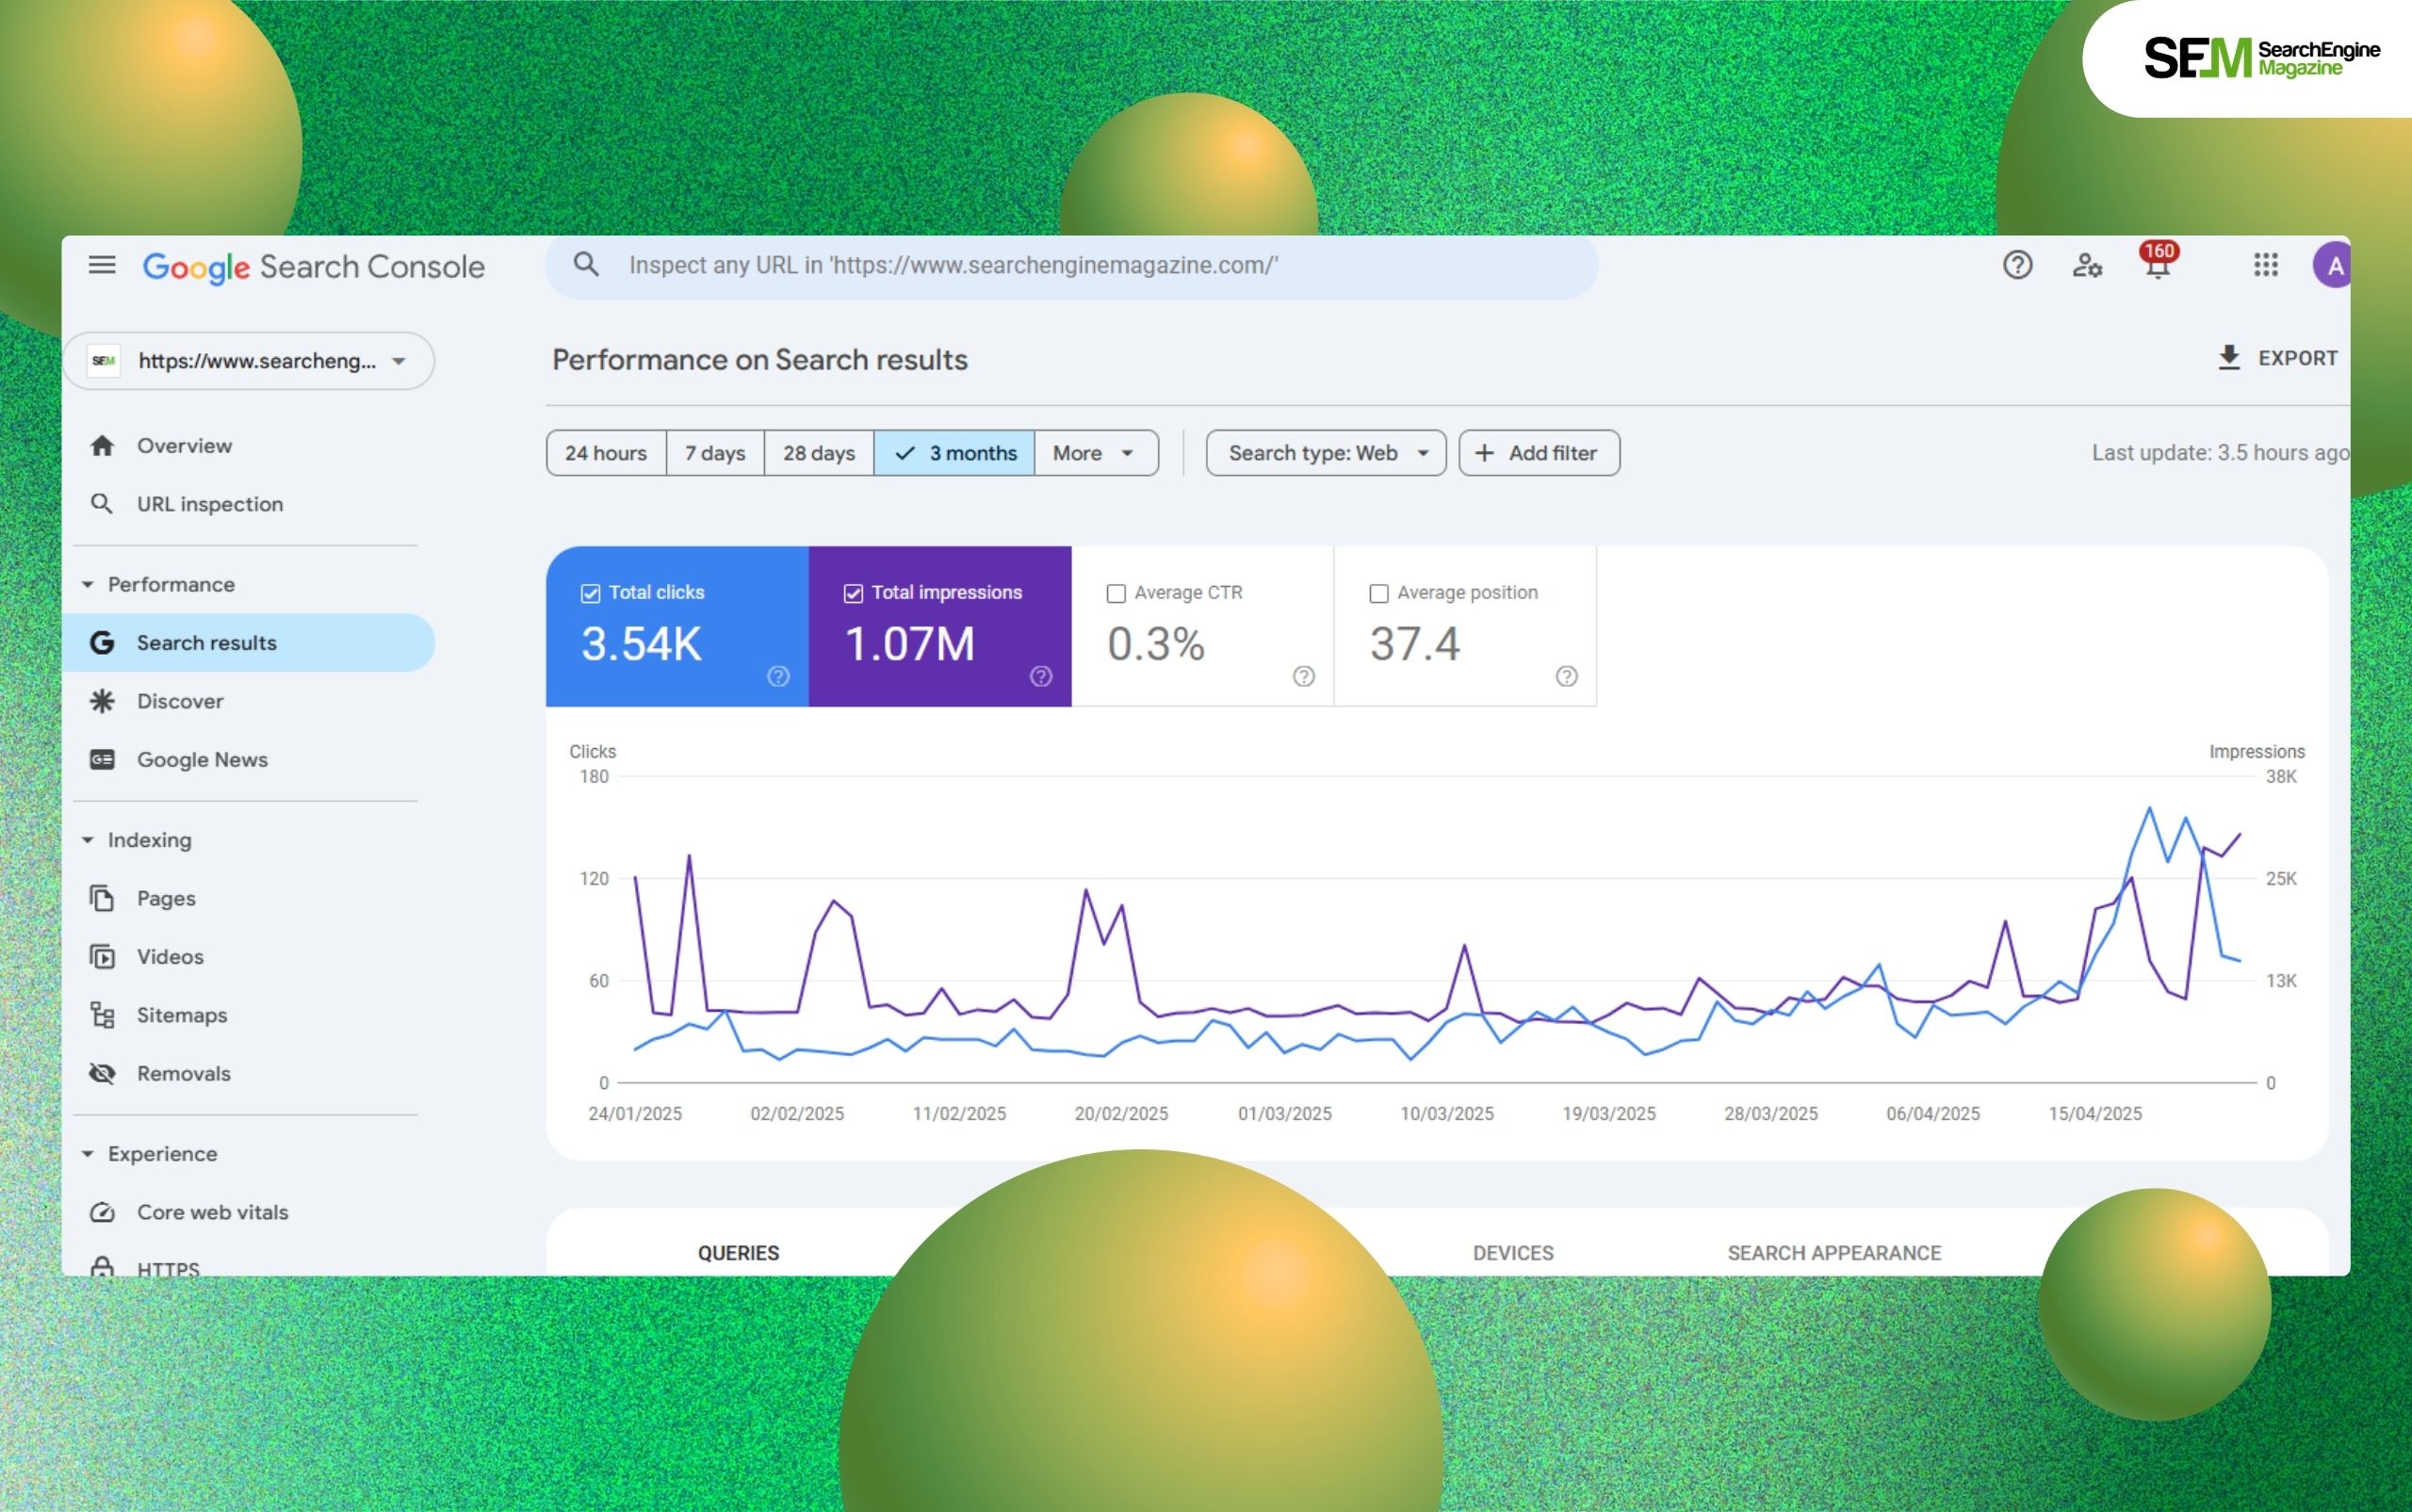Collapse the Indexing section
The width and height of the screenshot is (2412, 1512).
pos(88,840)
